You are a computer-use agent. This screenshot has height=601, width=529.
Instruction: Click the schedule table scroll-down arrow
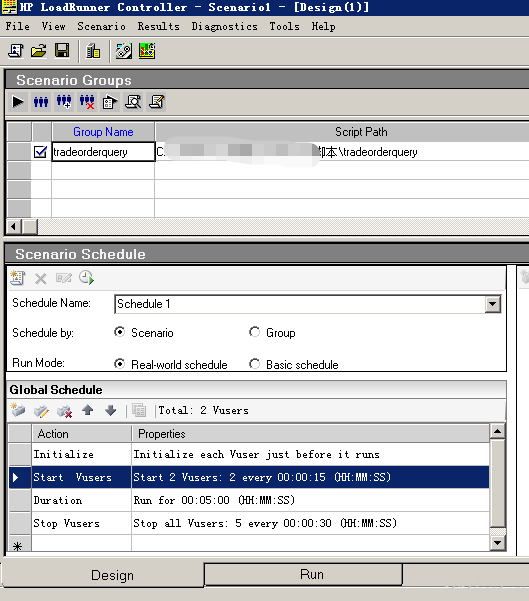click(x=498, y=543)
